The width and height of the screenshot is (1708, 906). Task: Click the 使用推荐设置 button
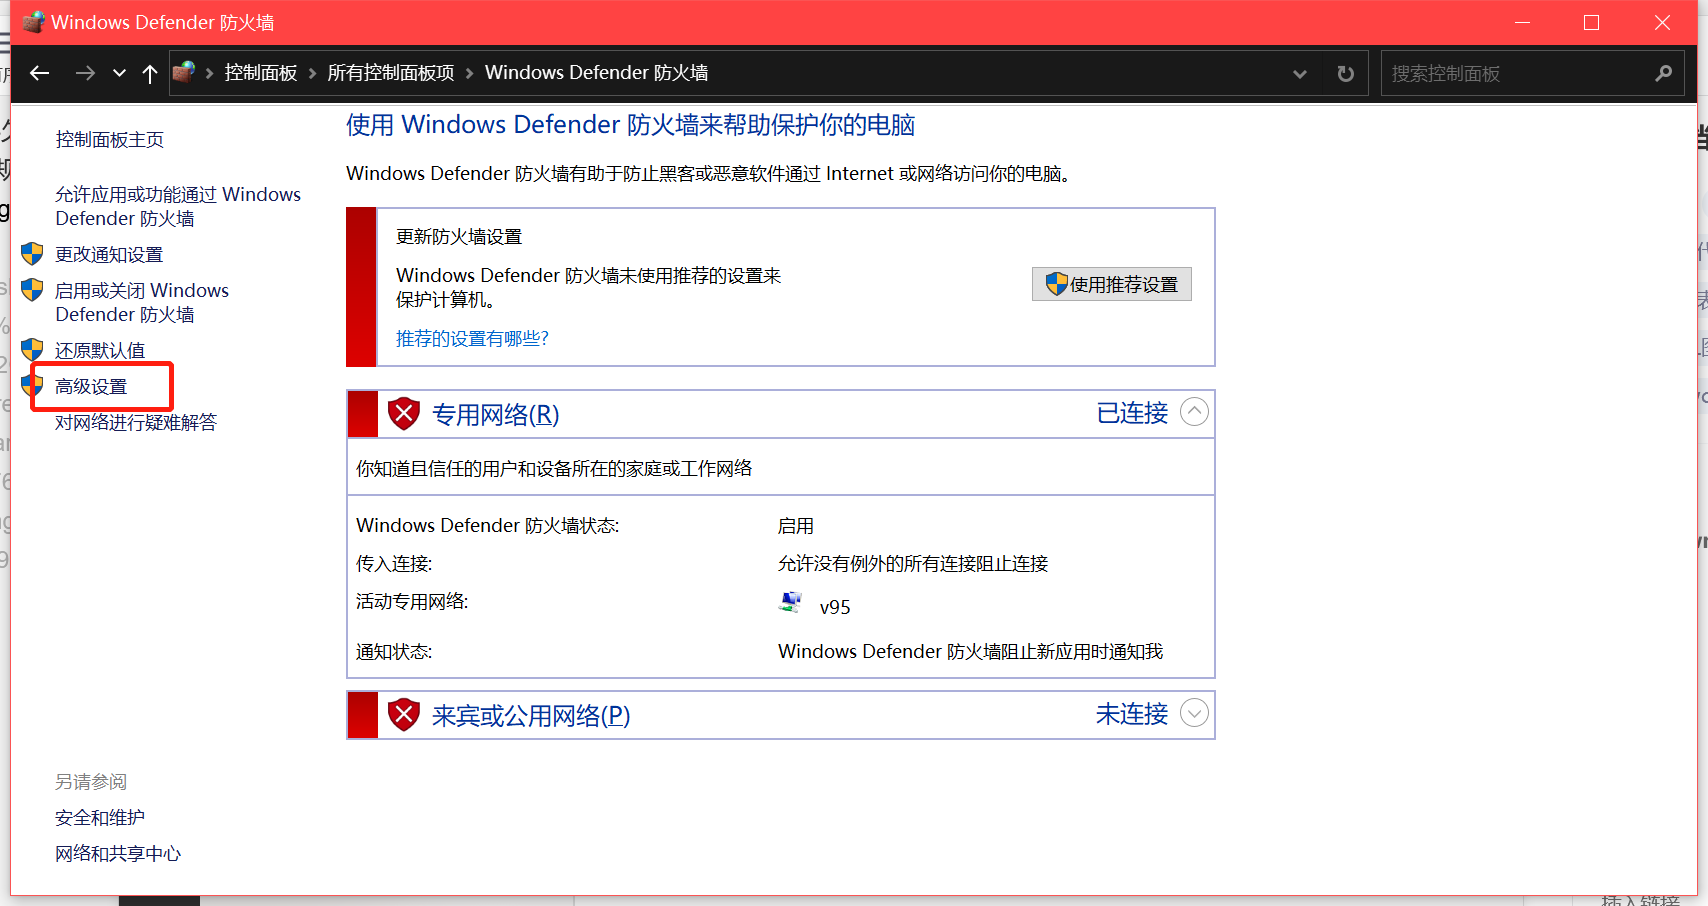click(1112, 284)
